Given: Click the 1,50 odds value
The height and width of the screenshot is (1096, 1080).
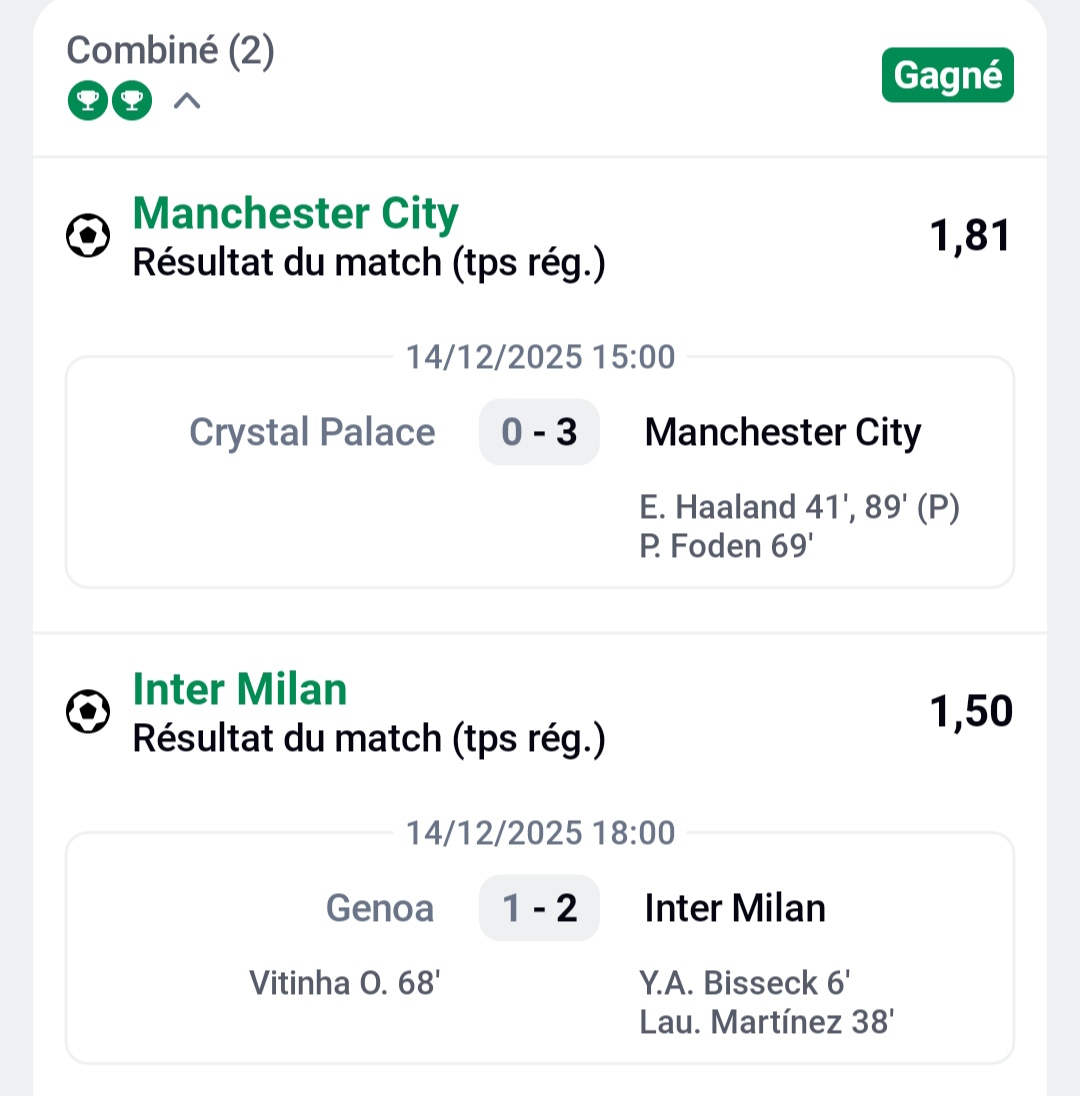Looking at the screenshot, I should [x=970, y=712].
